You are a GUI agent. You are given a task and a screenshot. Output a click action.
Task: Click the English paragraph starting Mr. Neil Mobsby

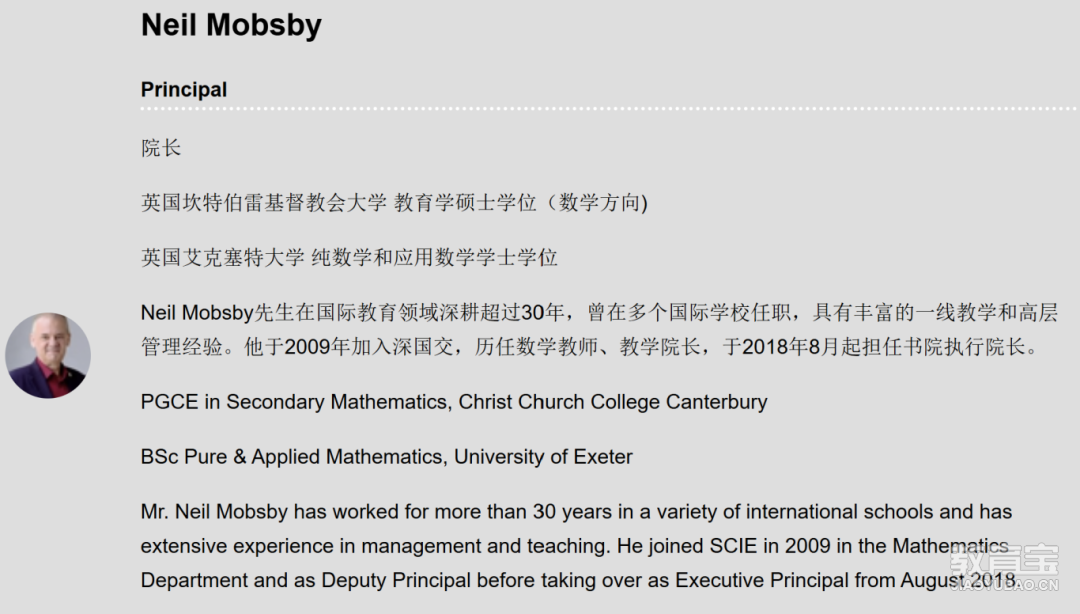579,546
